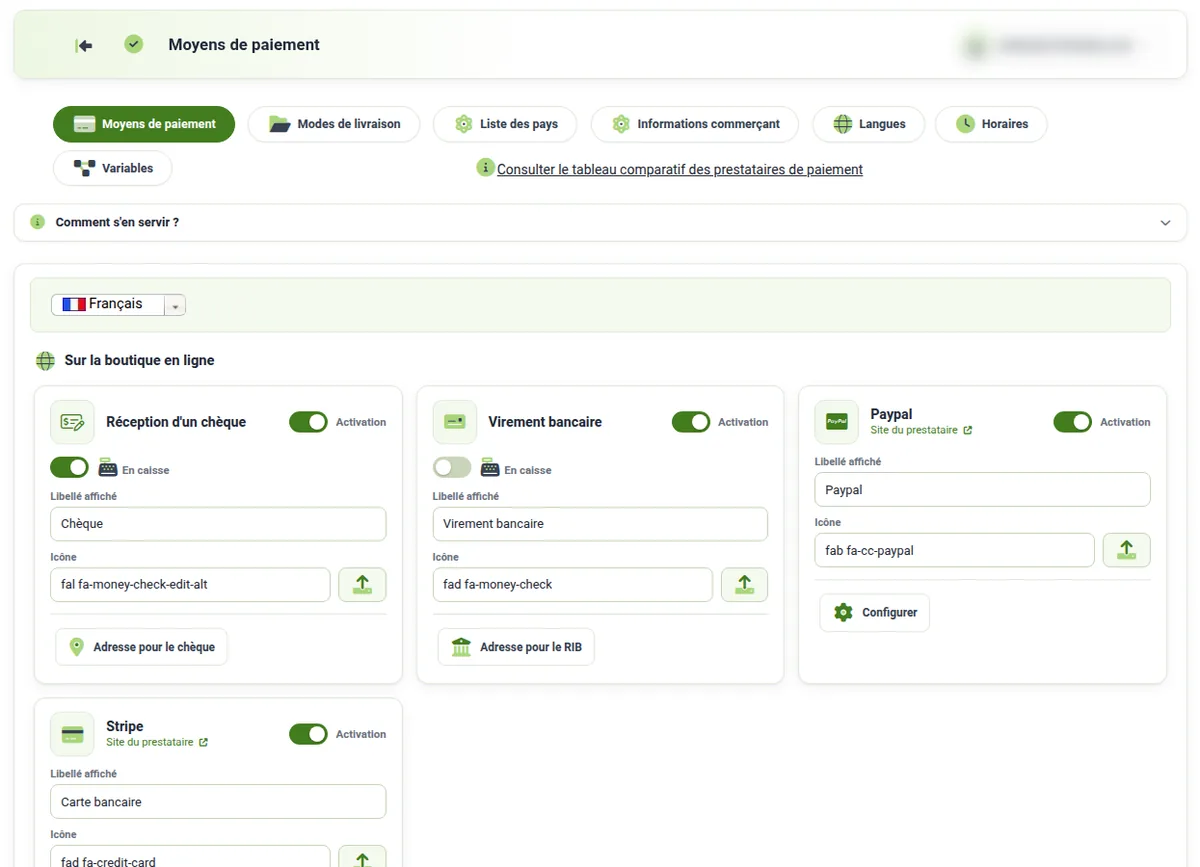Click the info icon beside the comparison link

[x=485, y=167]
